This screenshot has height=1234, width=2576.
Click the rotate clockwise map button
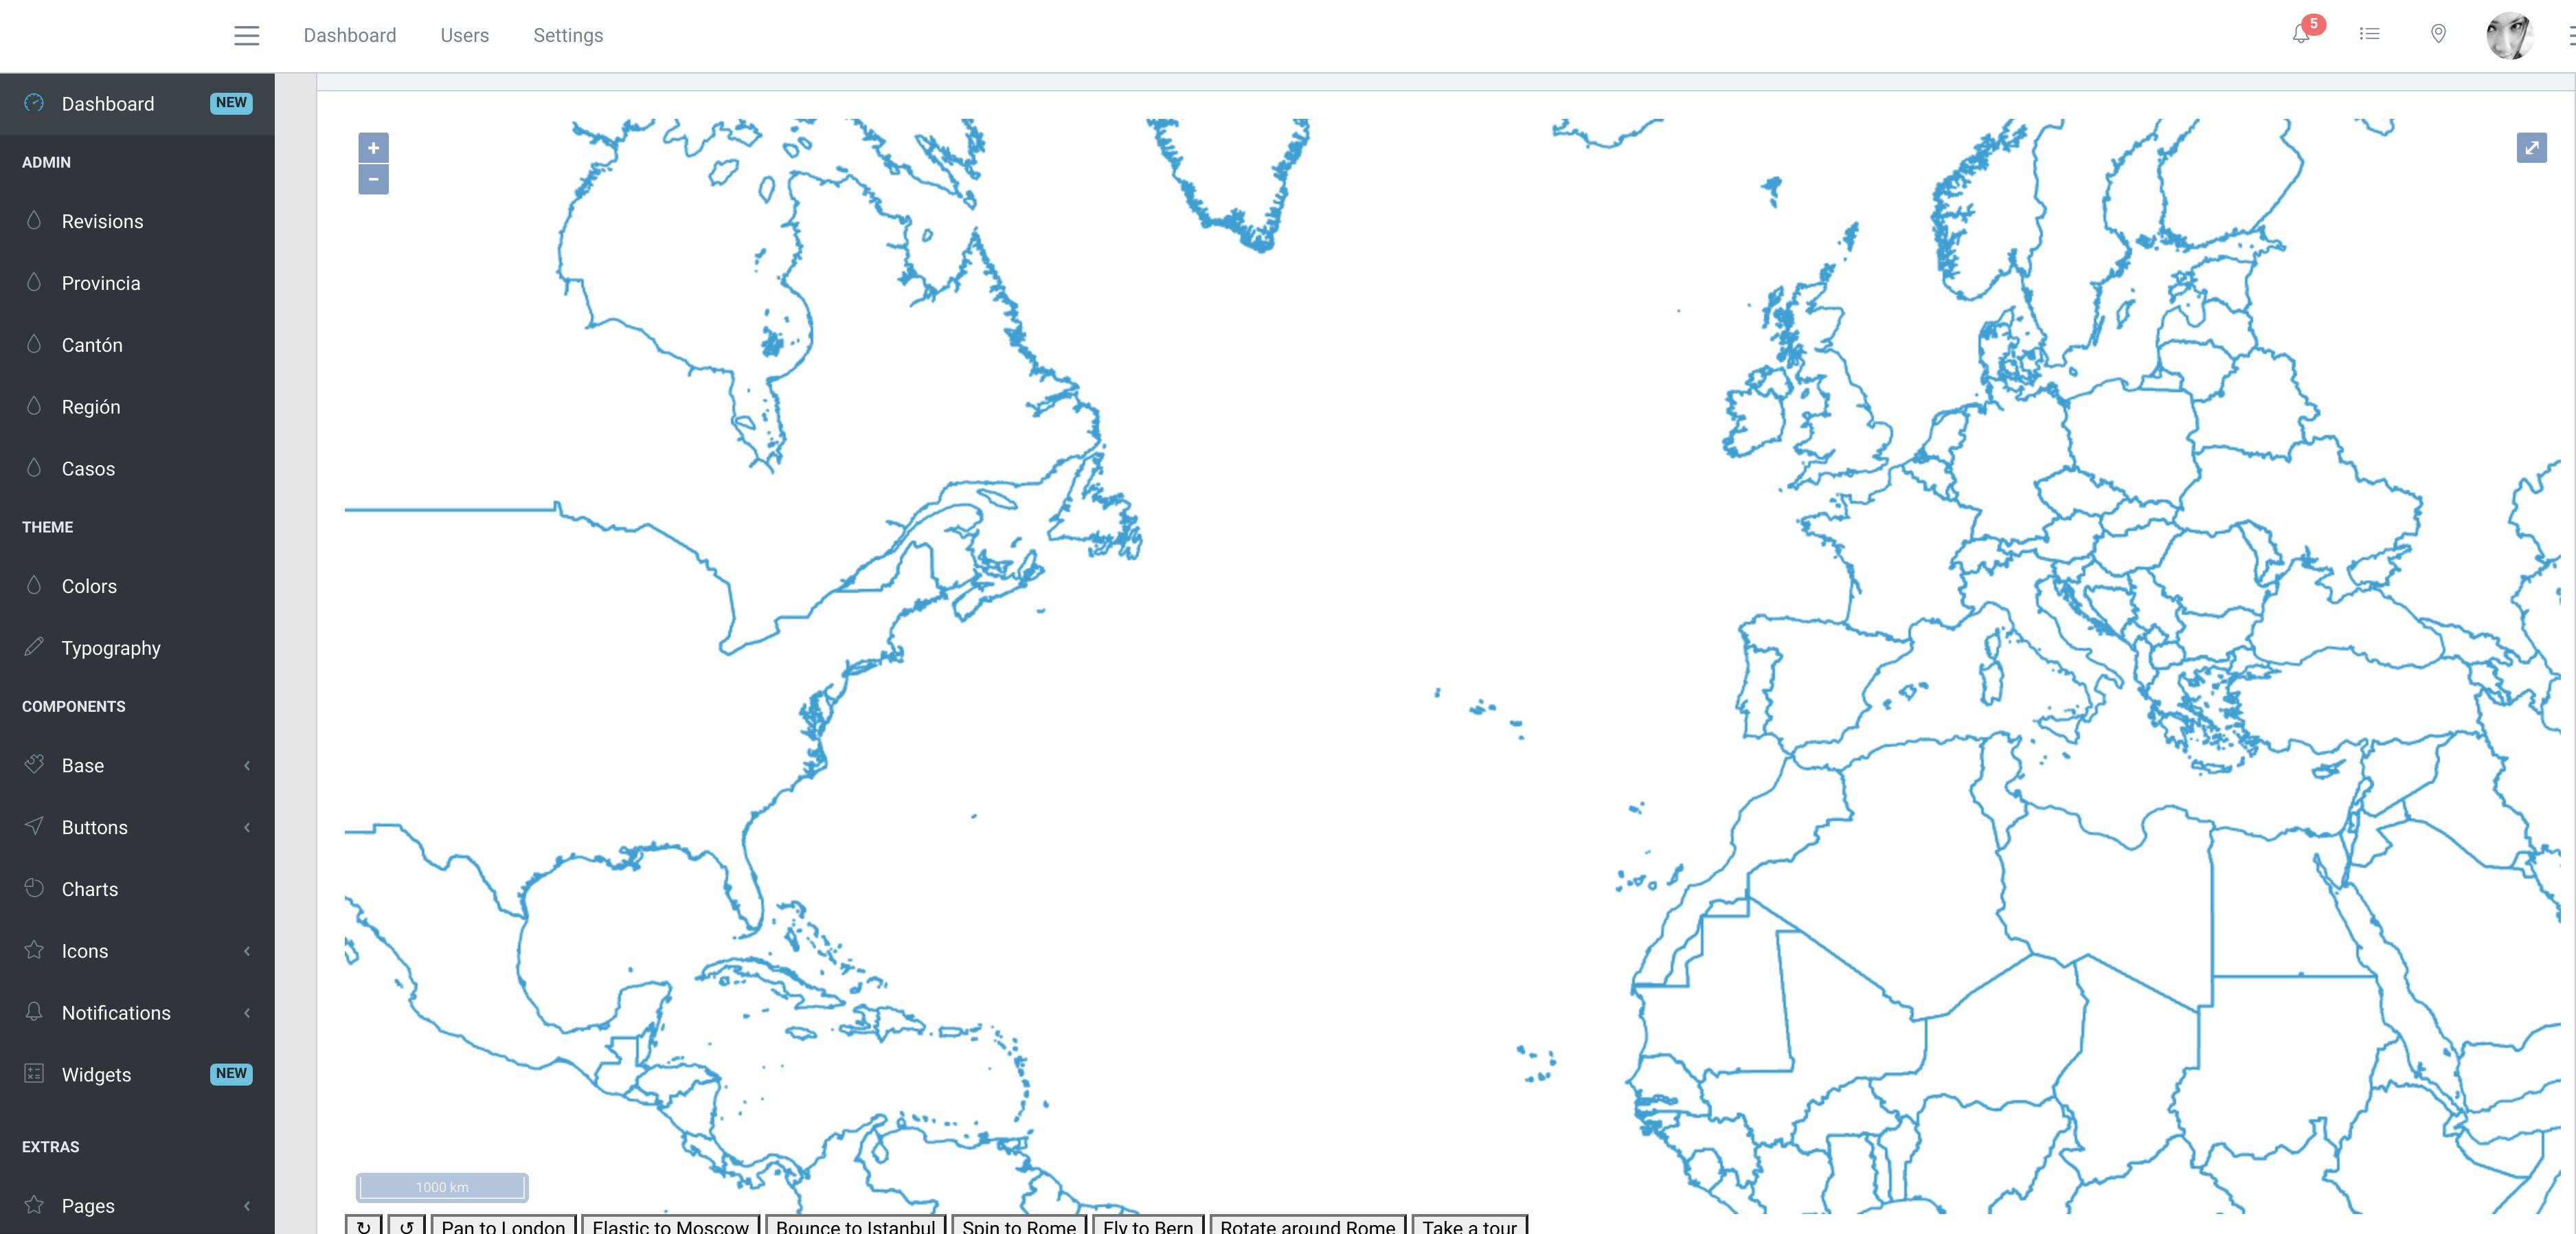coord(363,1226)
